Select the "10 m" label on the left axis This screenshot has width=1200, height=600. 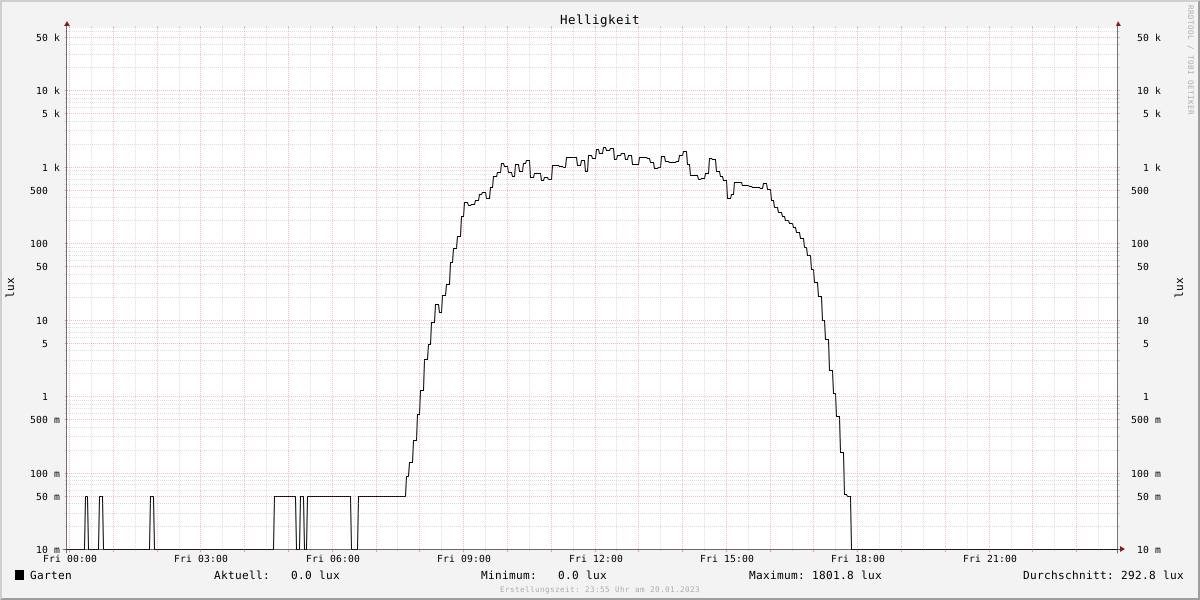[x=48, y=550]
